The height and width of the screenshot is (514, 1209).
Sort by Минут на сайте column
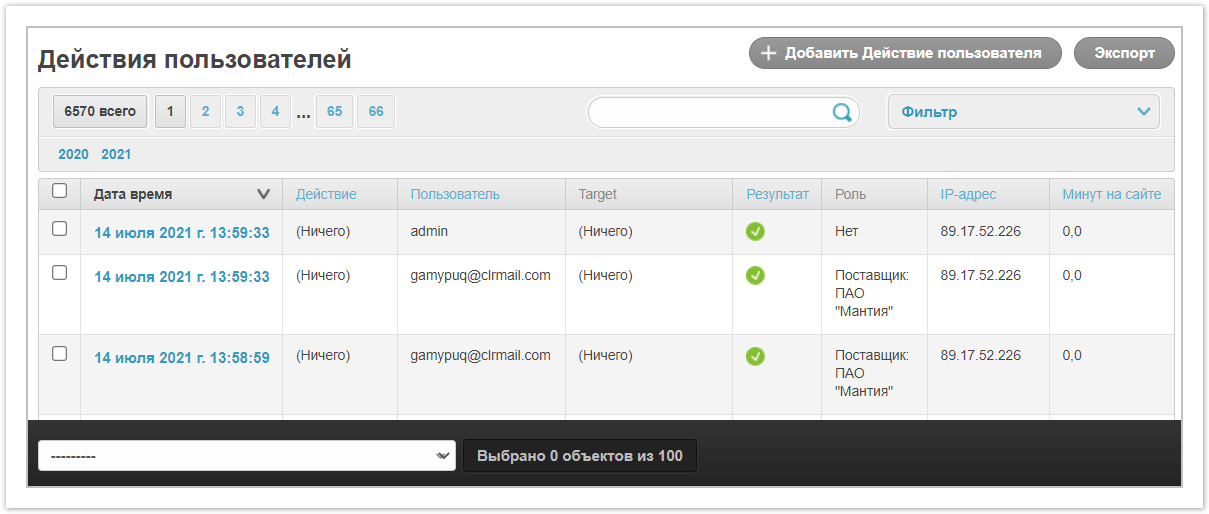coord(1111,194)
